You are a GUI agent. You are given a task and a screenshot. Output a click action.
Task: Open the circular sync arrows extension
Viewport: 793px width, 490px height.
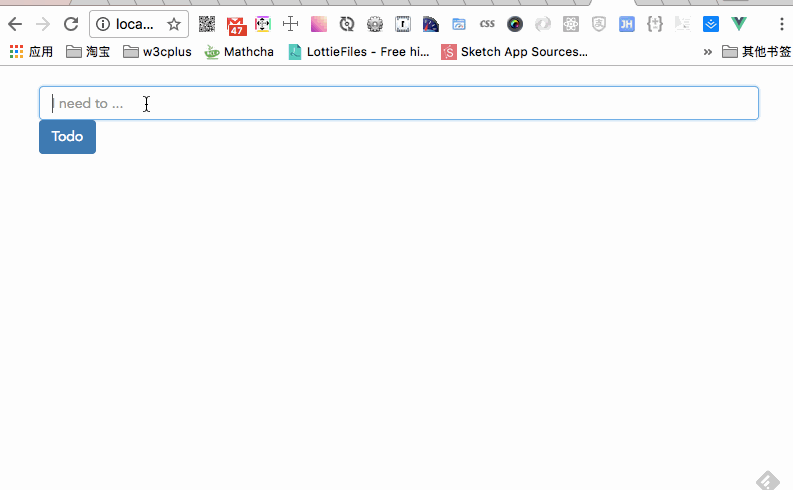347,24
